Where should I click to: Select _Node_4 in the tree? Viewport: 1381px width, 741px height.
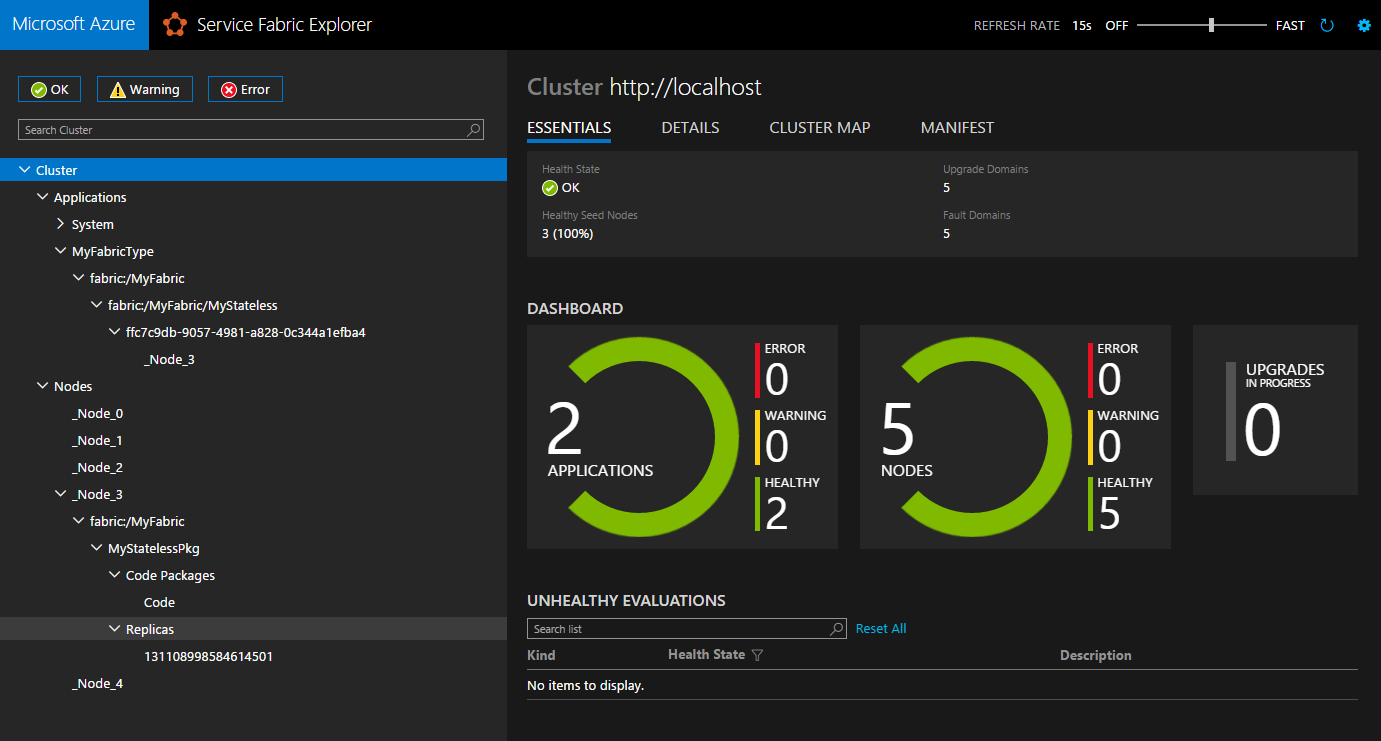tap(97, 683)
